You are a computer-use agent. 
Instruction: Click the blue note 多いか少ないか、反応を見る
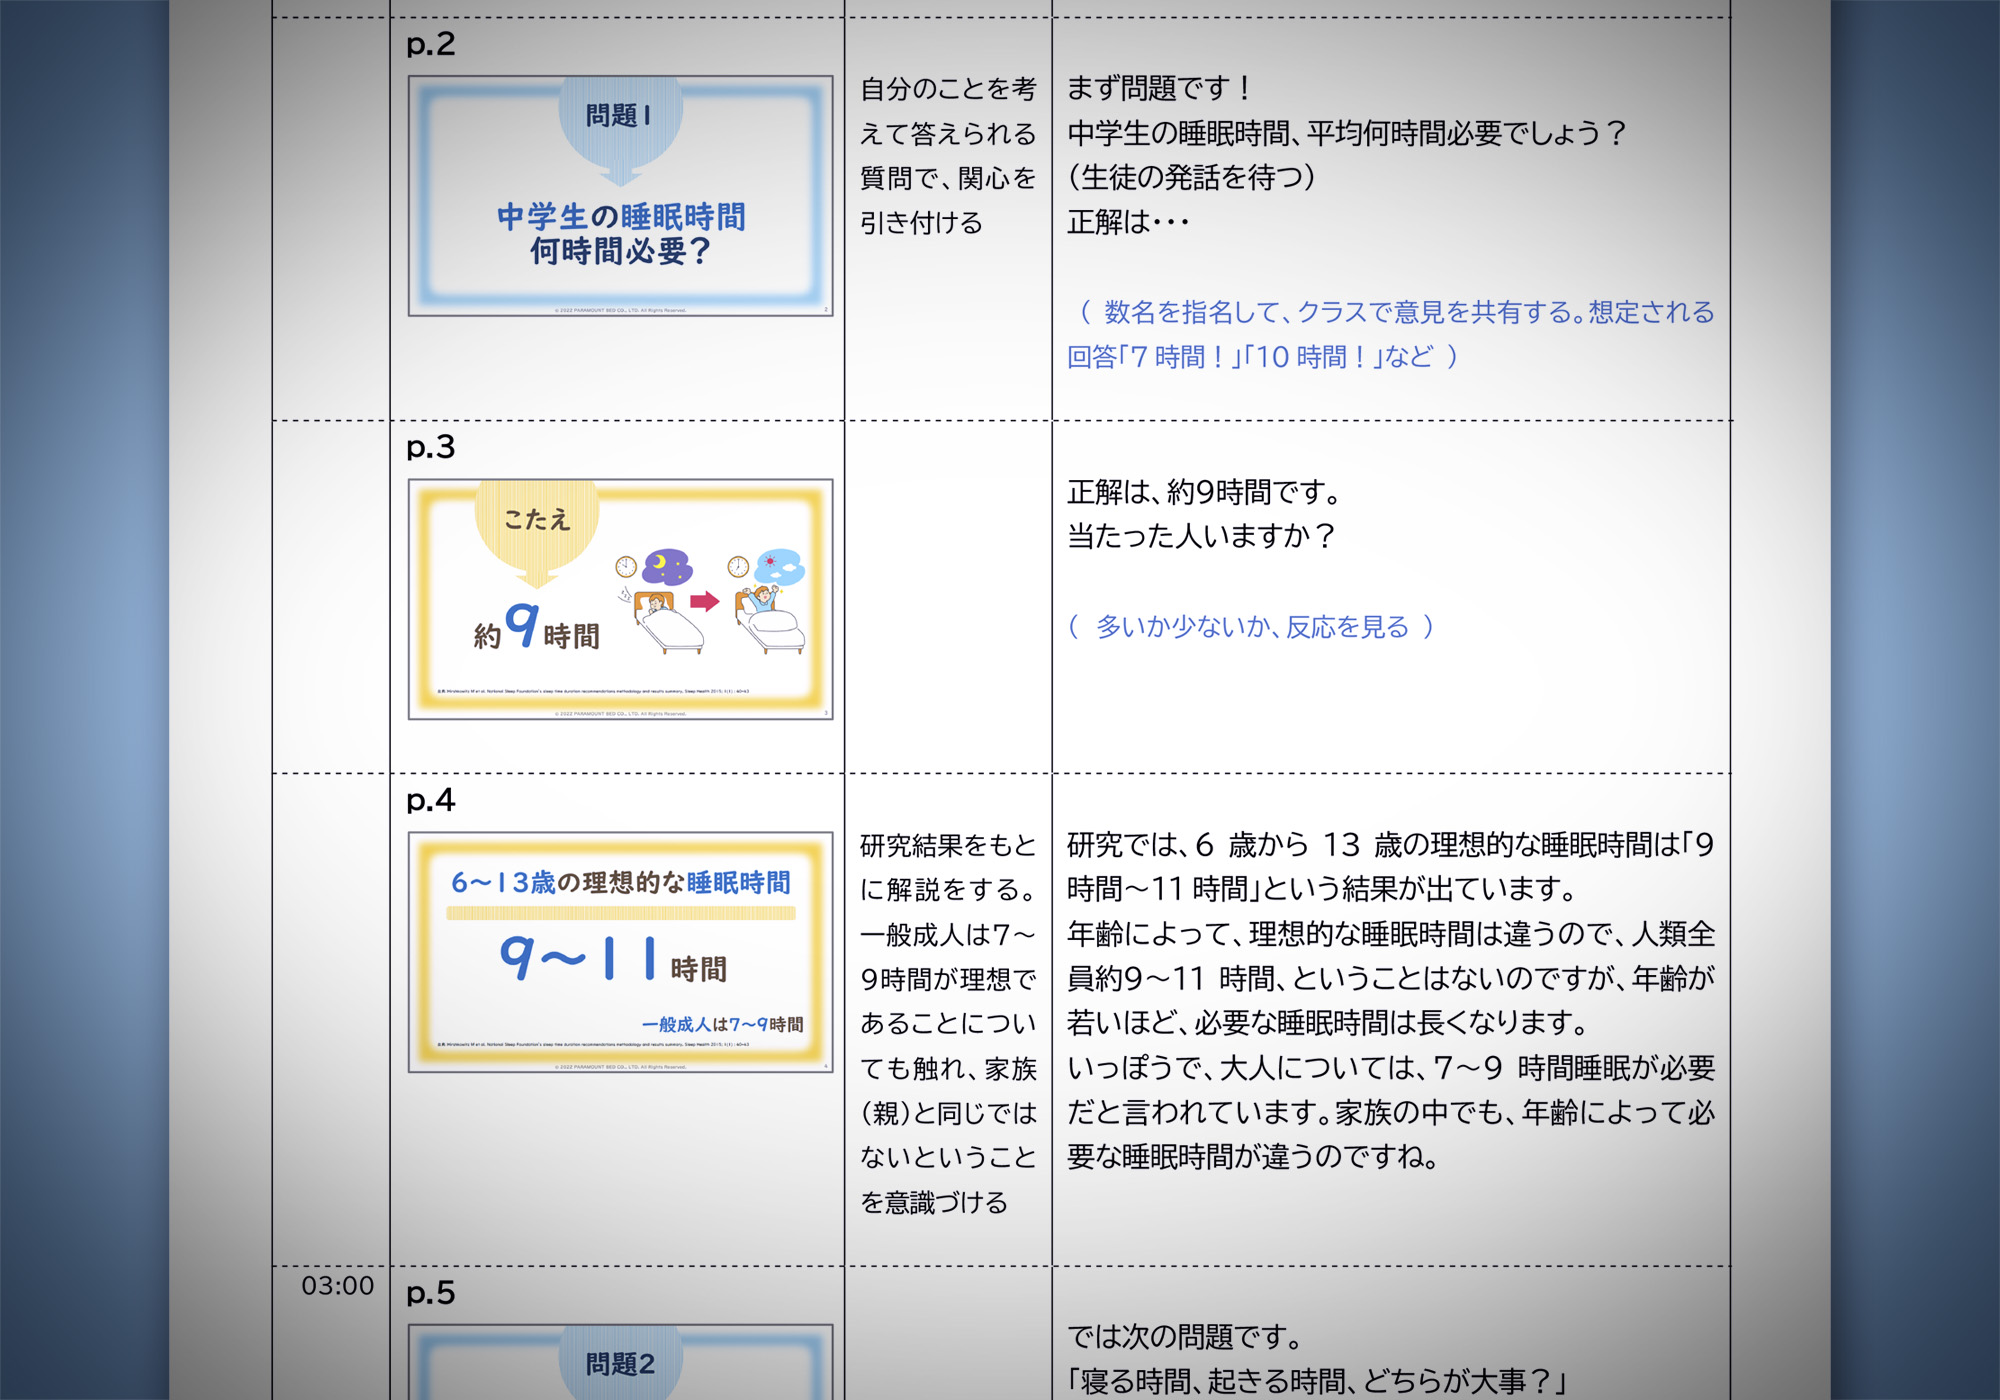1252,627
